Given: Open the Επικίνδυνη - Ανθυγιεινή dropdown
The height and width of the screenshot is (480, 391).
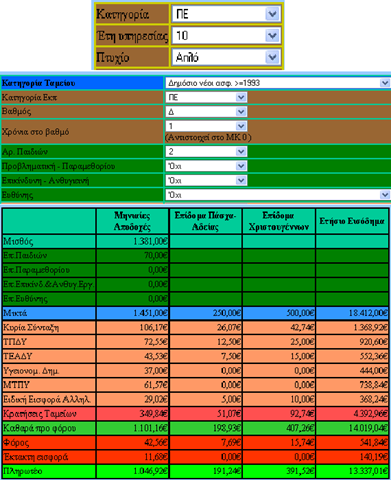Looking at the screenshot, I should click(x=206, y=180).
